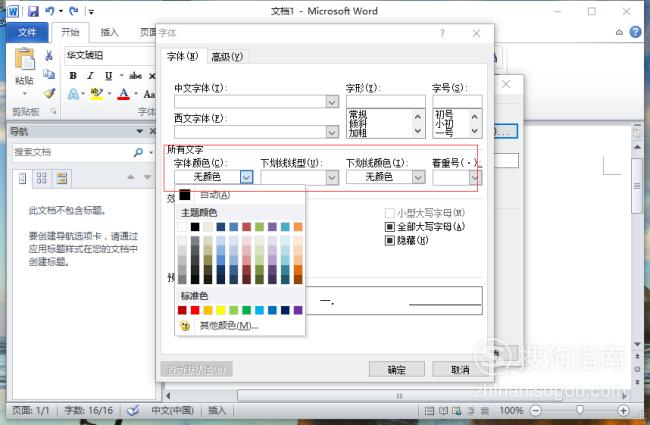
Task: Apply underline from the ribbon
Action: tap(108, 75)
